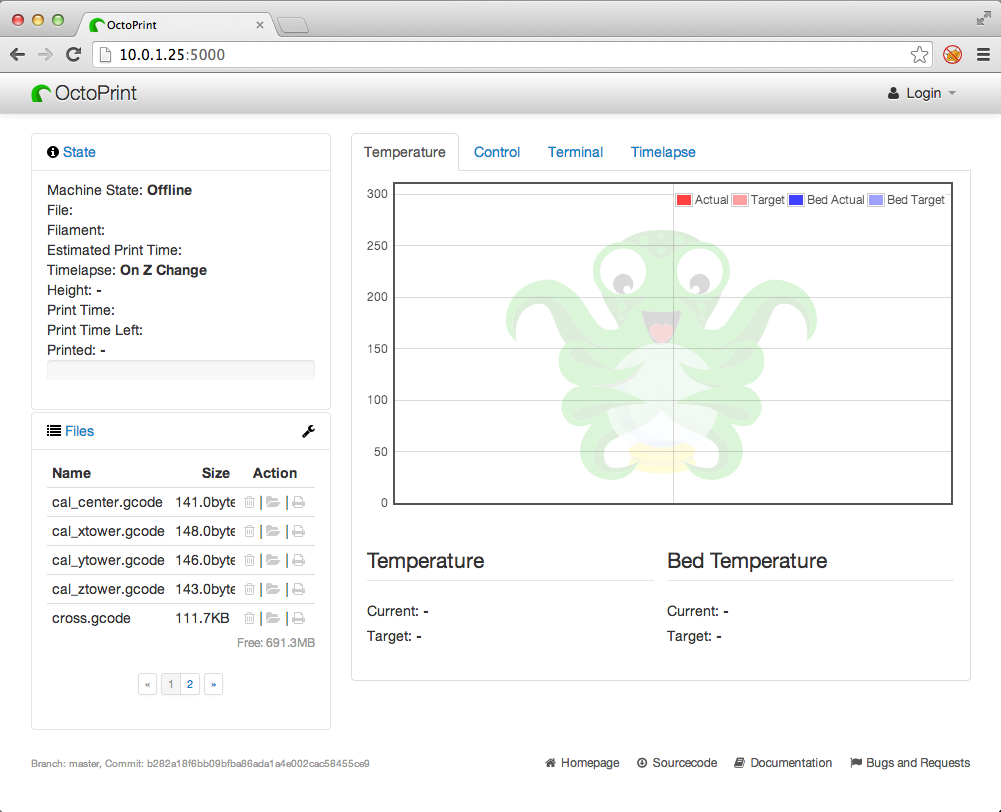
Task: Open the Files wrench settings icon
Action: point(308,432)
